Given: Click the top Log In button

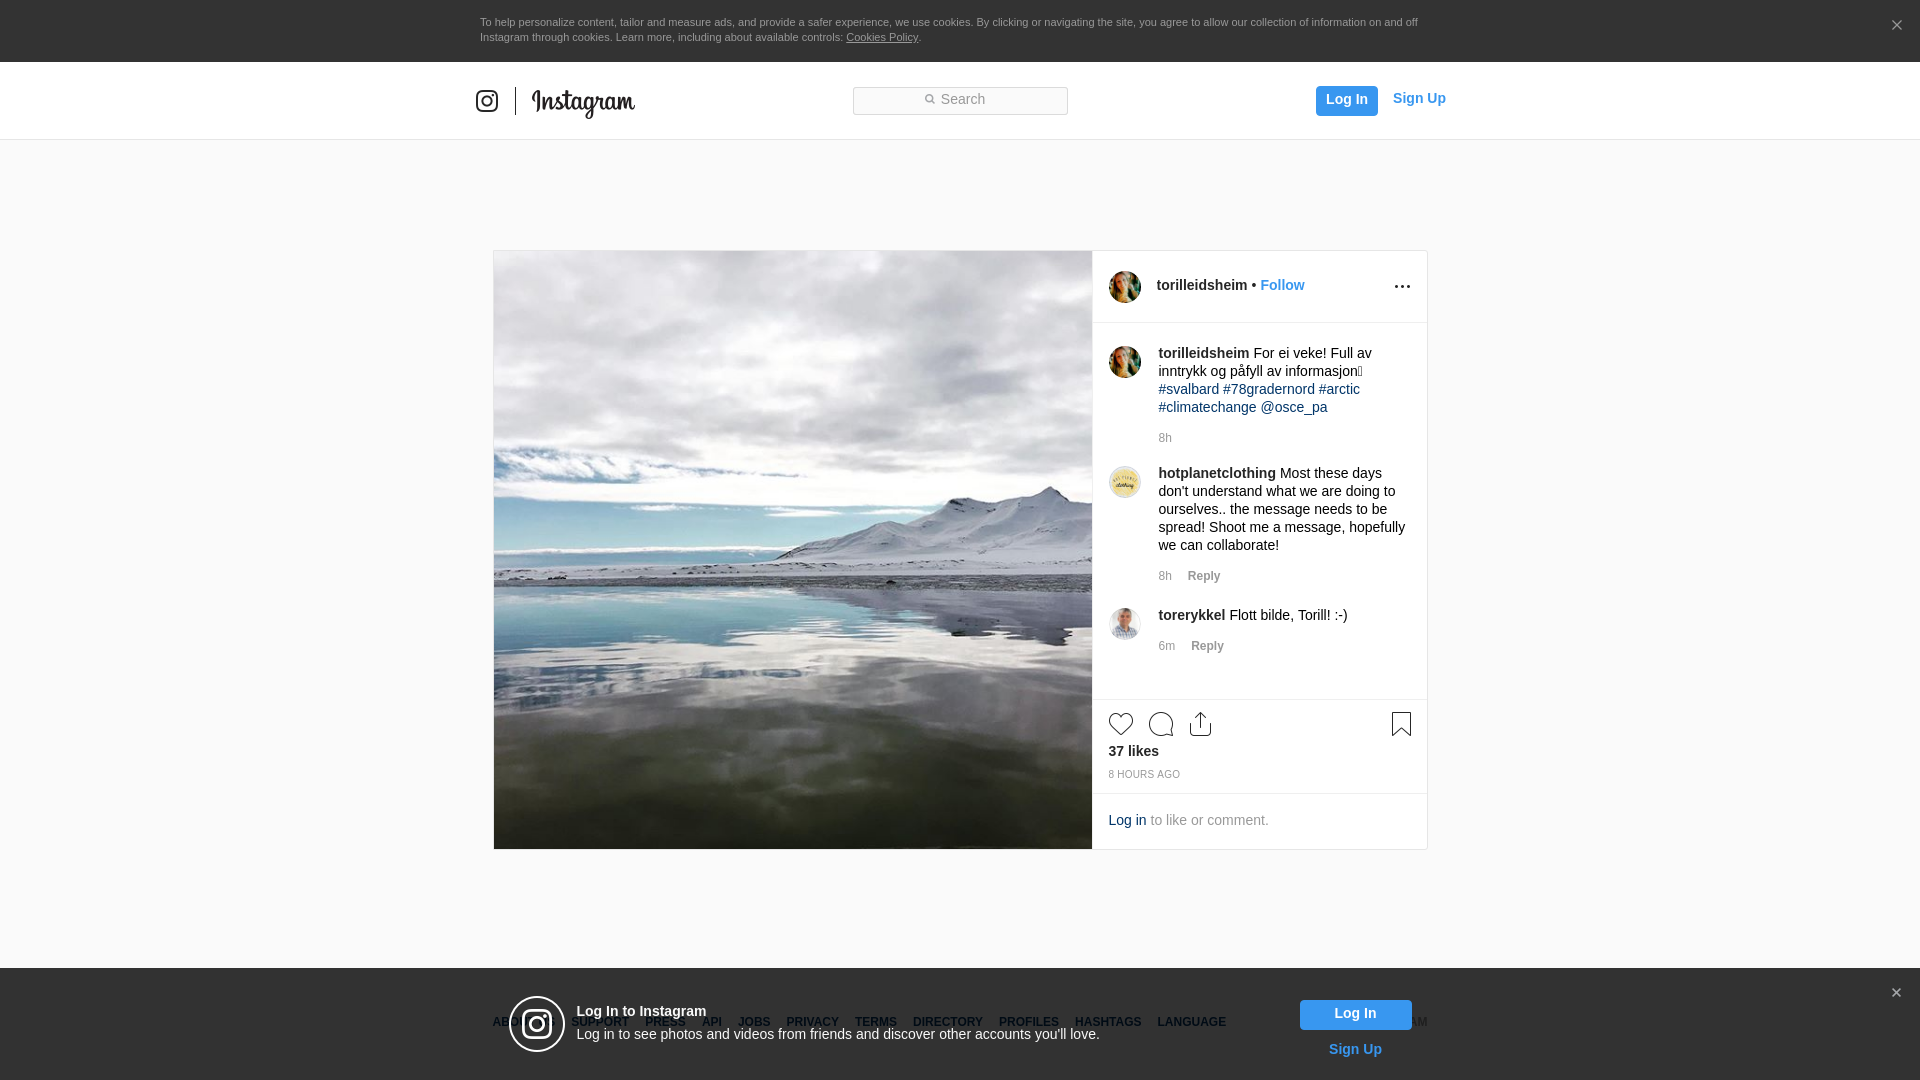Looking at the screenshot, I should point(1346,100).
